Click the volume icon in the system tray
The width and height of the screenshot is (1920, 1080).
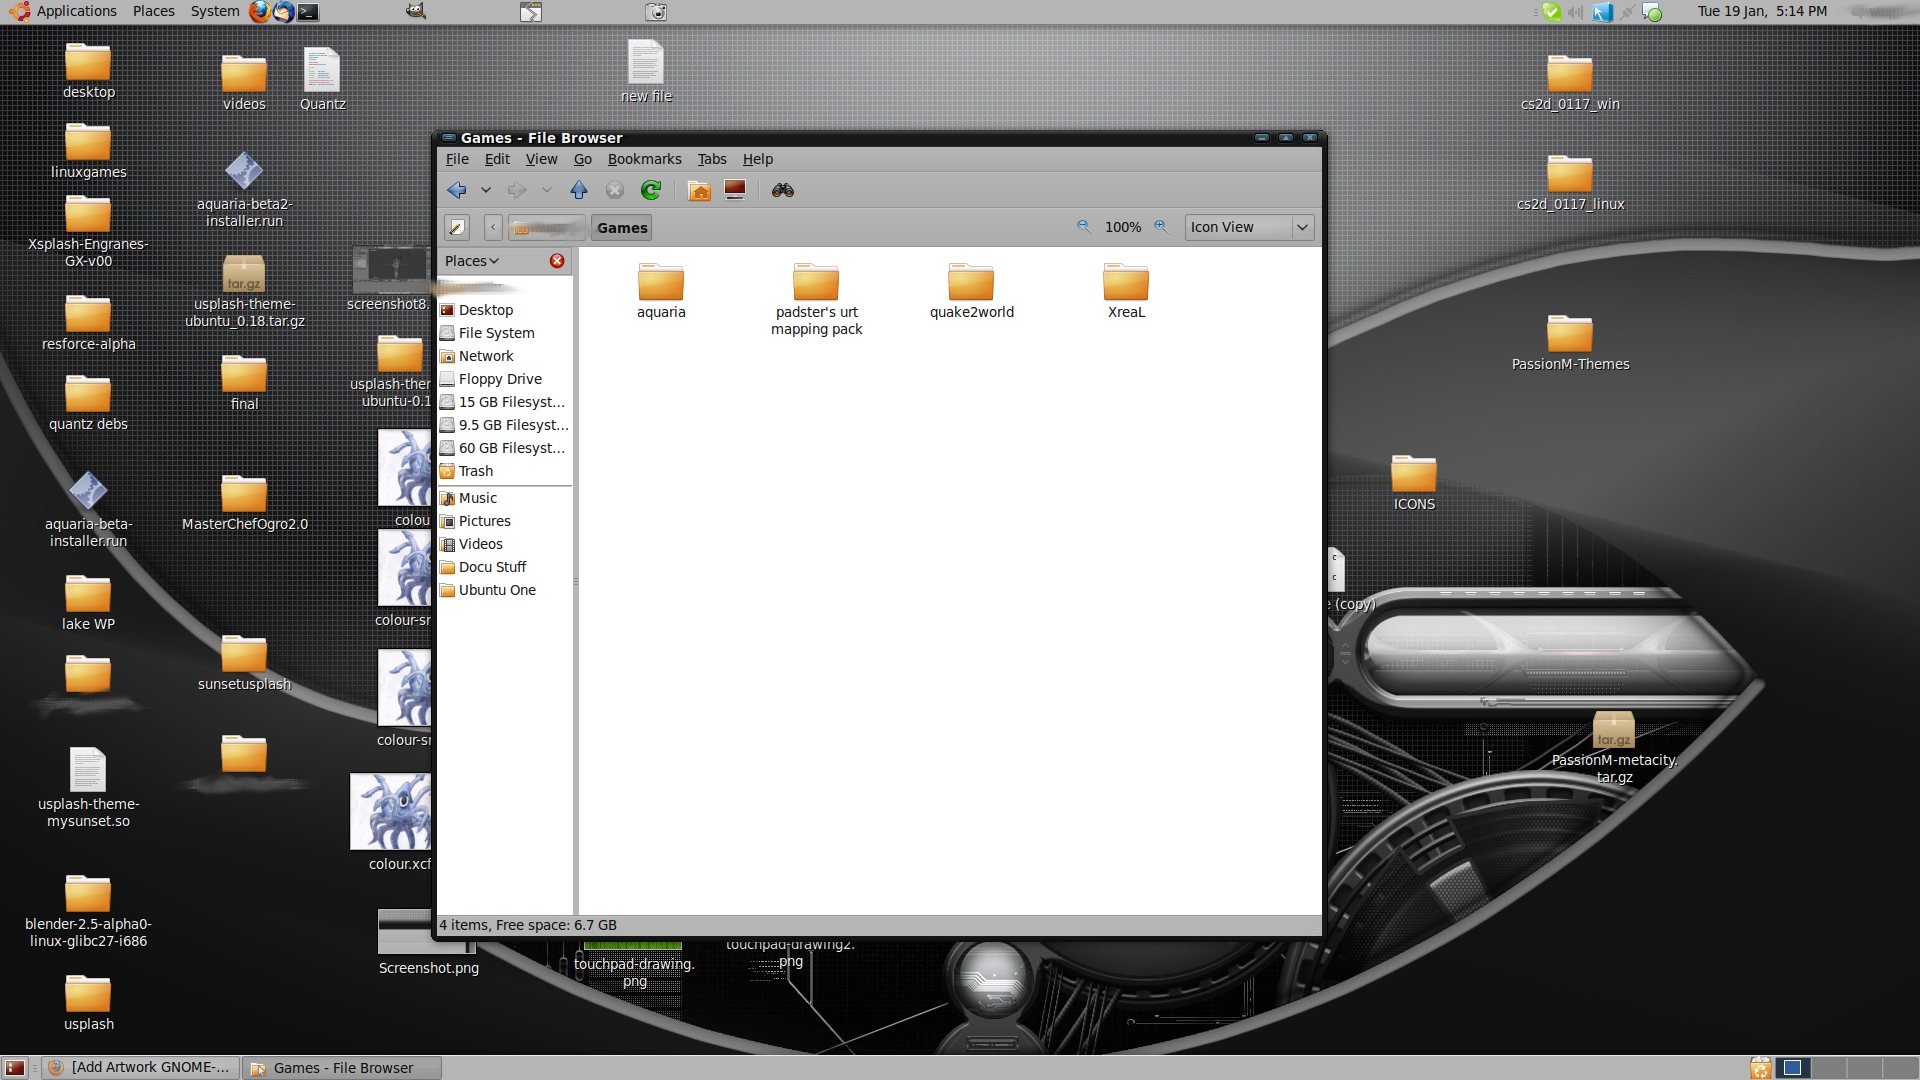coord(1576,12)
